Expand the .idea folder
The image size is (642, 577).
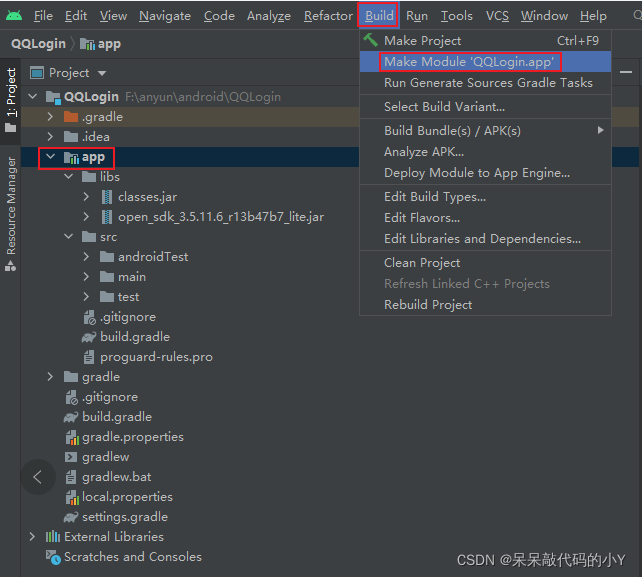click(50, 137)
